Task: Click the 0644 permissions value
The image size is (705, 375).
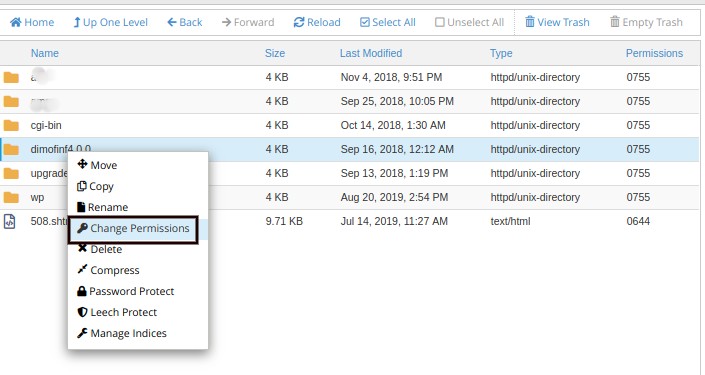Action: point(638,221)
